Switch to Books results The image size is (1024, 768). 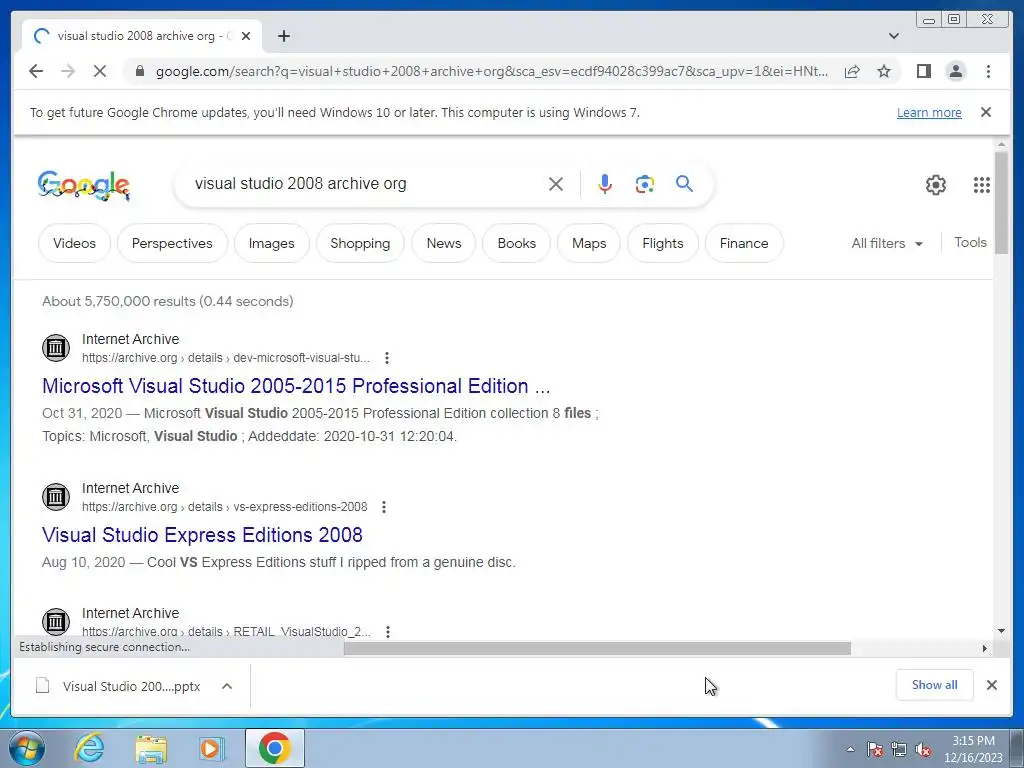point(517,243)
